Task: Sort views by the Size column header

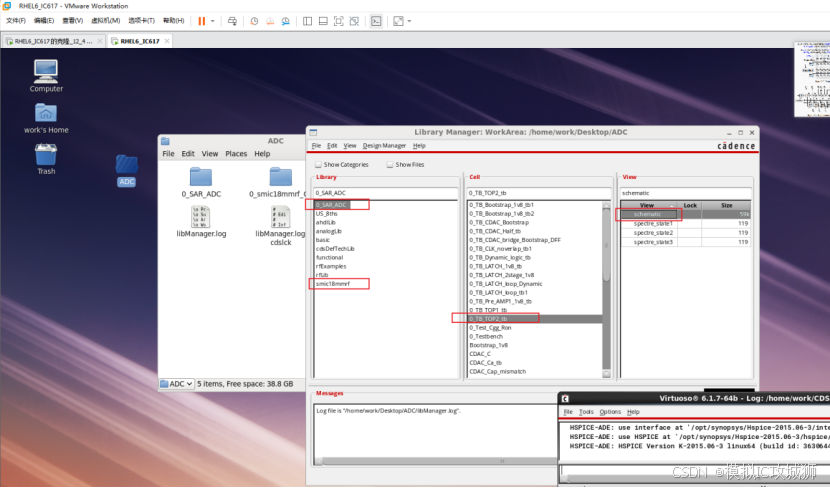Action: pyautogui.click(x=727, y=205)
